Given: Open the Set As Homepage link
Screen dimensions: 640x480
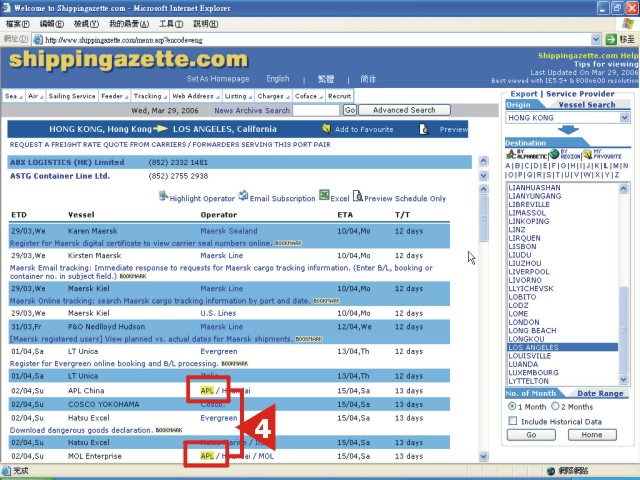Looking at the screenshot, I should coord(218,79).
